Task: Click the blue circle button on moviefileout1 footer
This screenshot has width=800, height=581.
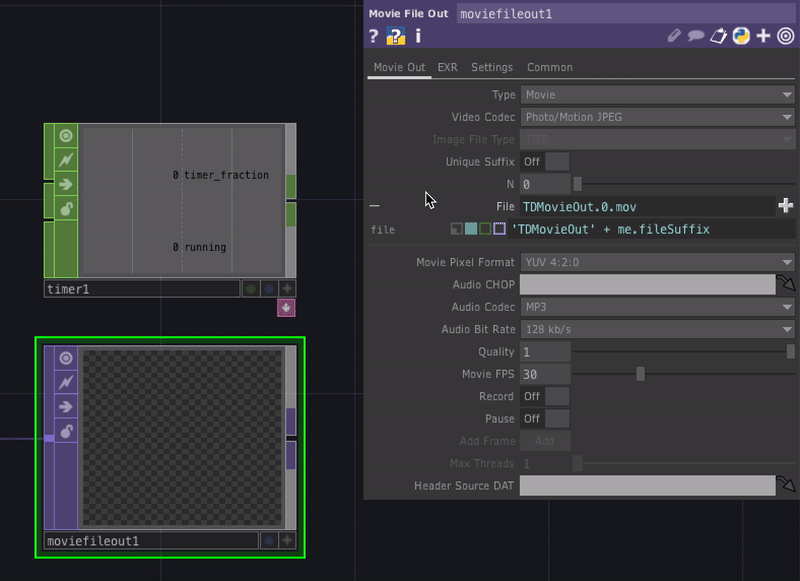Action: [269, 541]
